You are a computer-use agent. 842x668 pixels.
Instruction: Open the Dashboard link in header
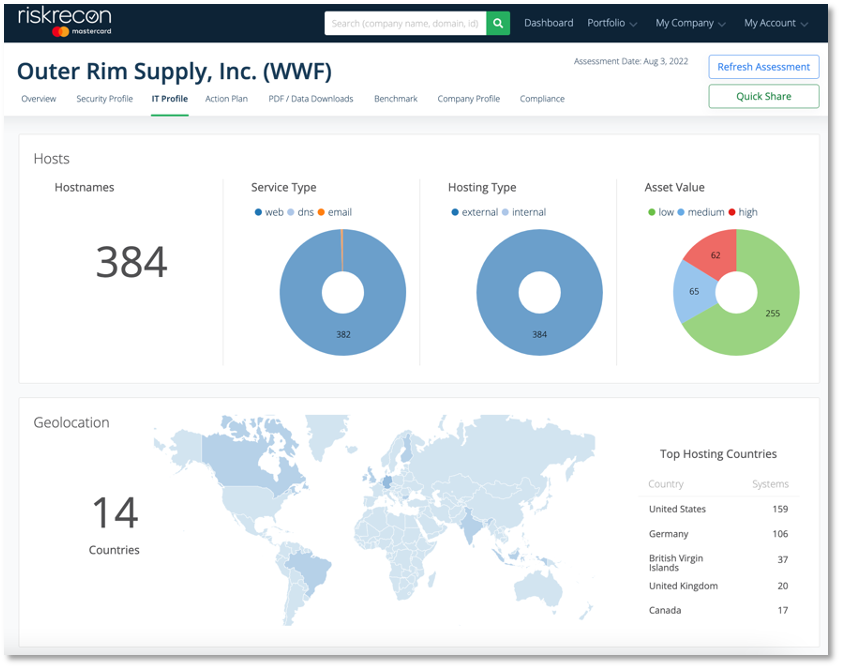[549, 23]
